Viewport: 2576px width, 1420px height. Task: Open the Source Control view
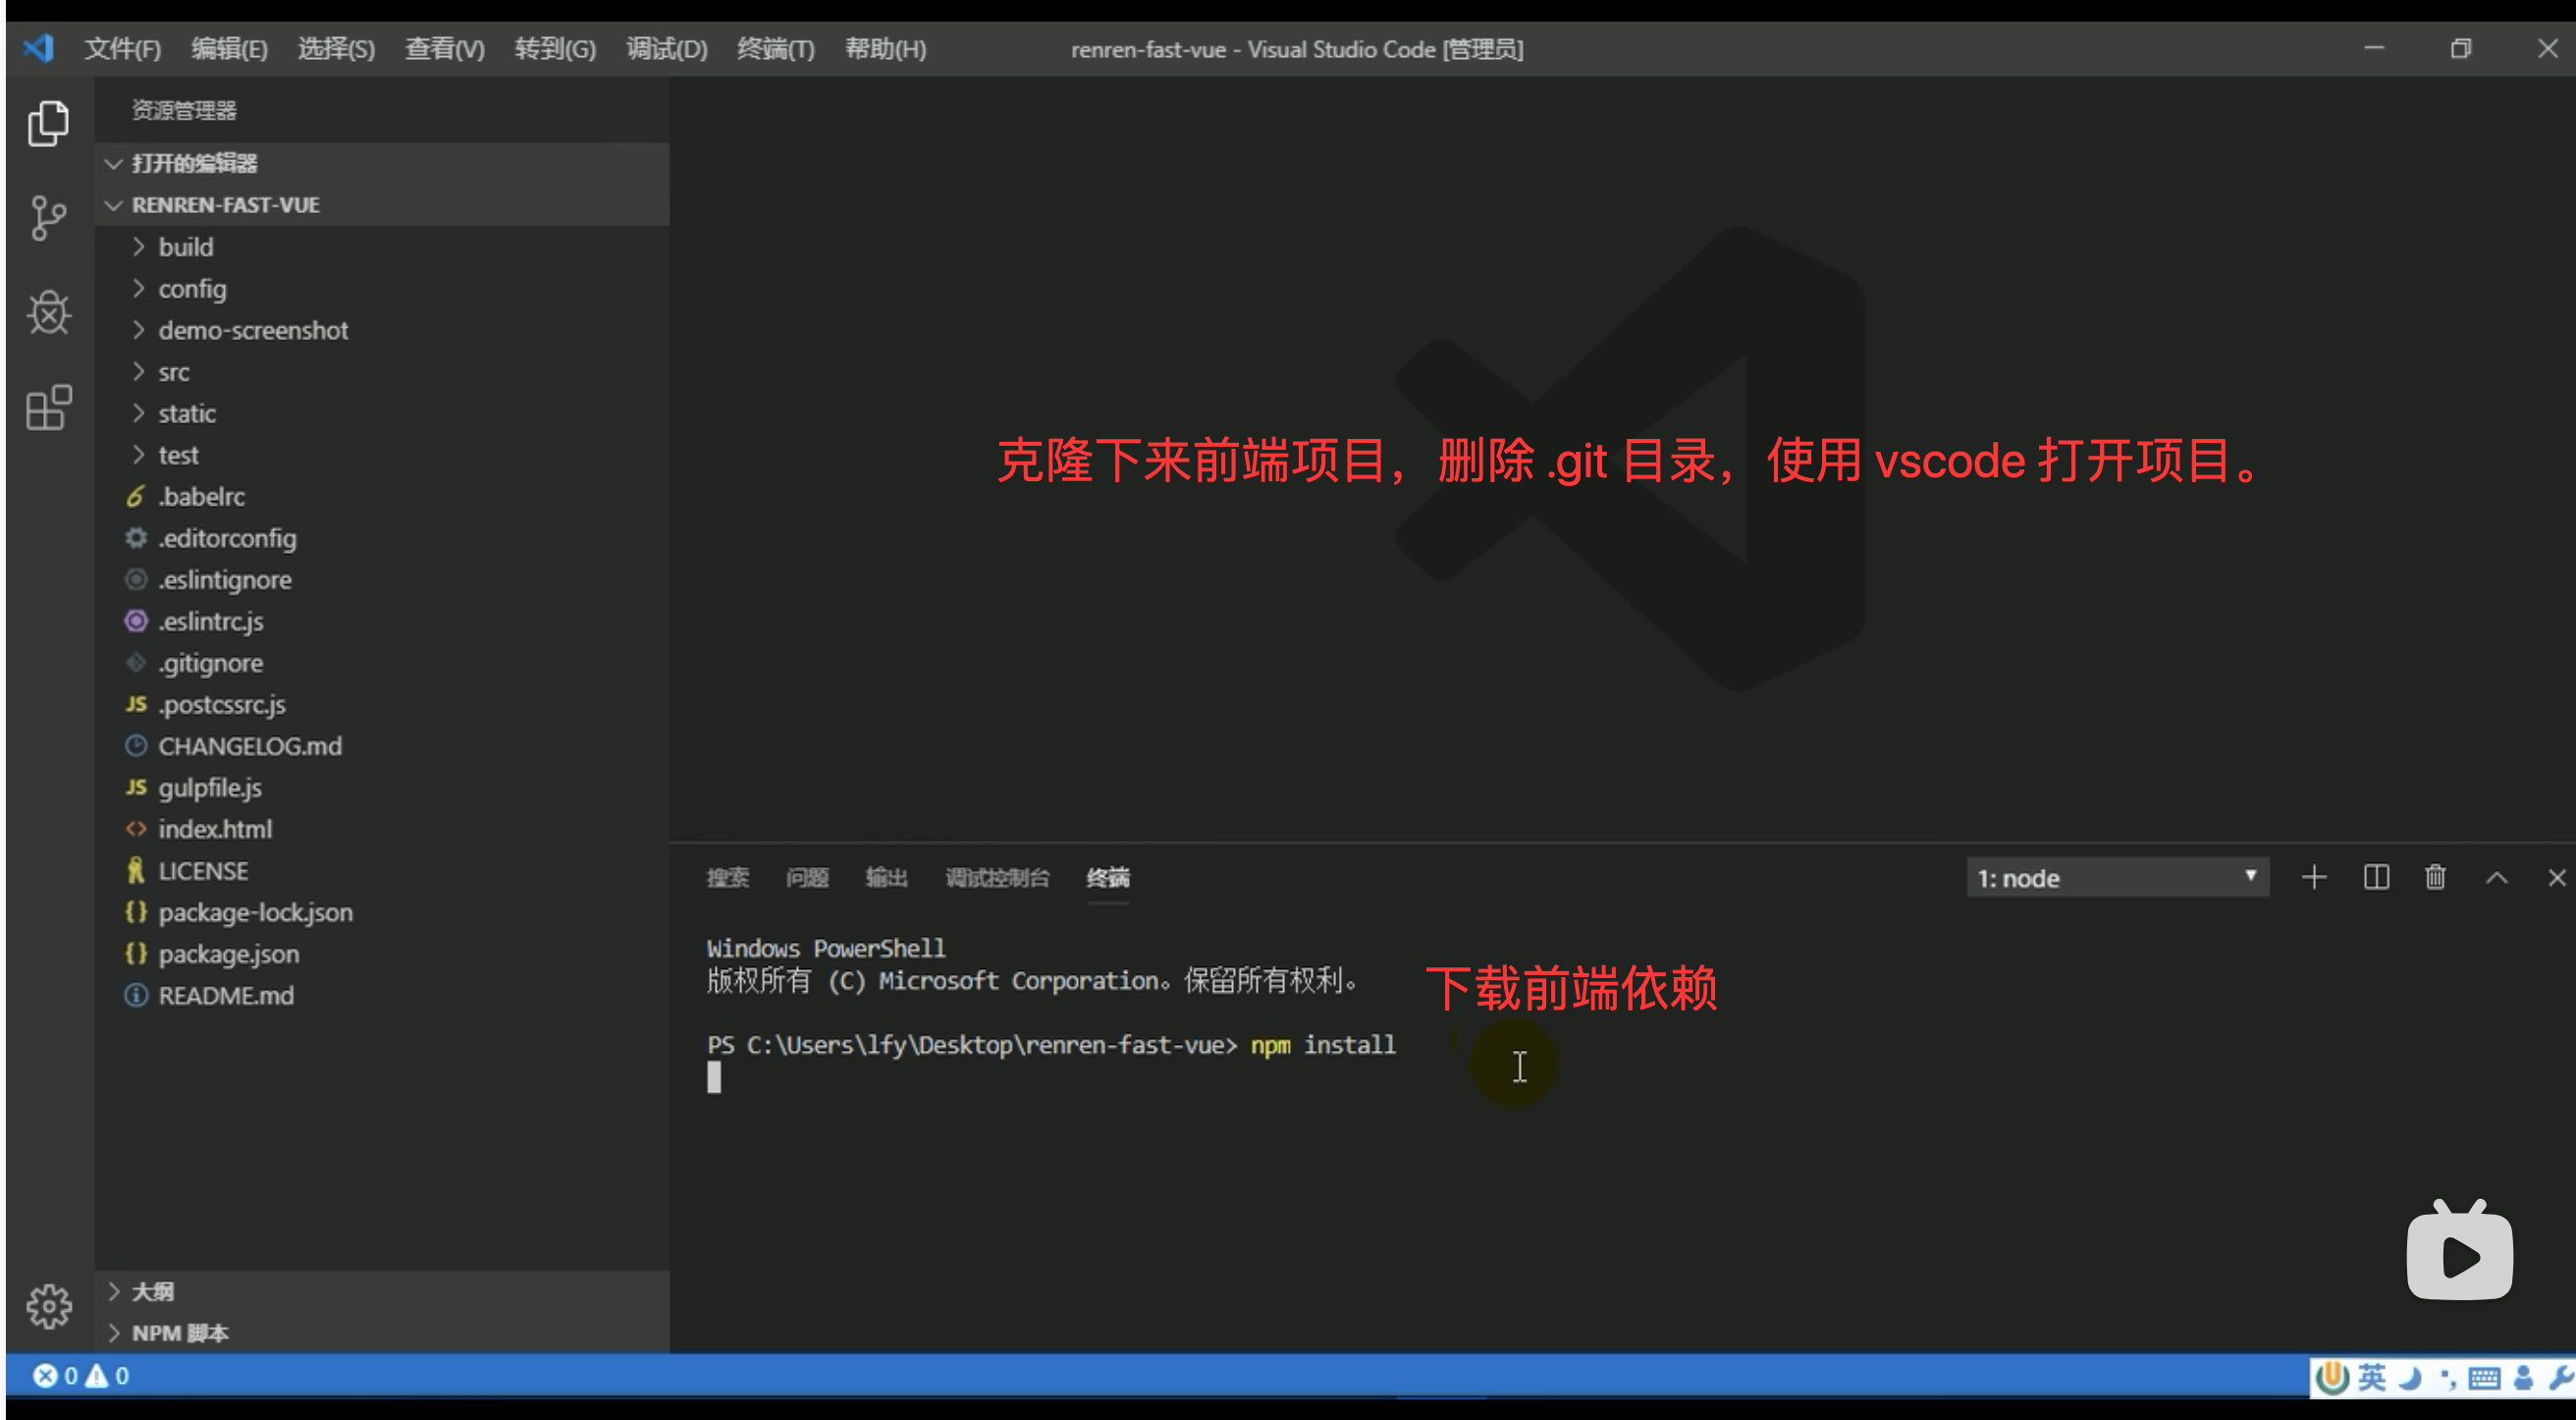[x=48, y=218]
